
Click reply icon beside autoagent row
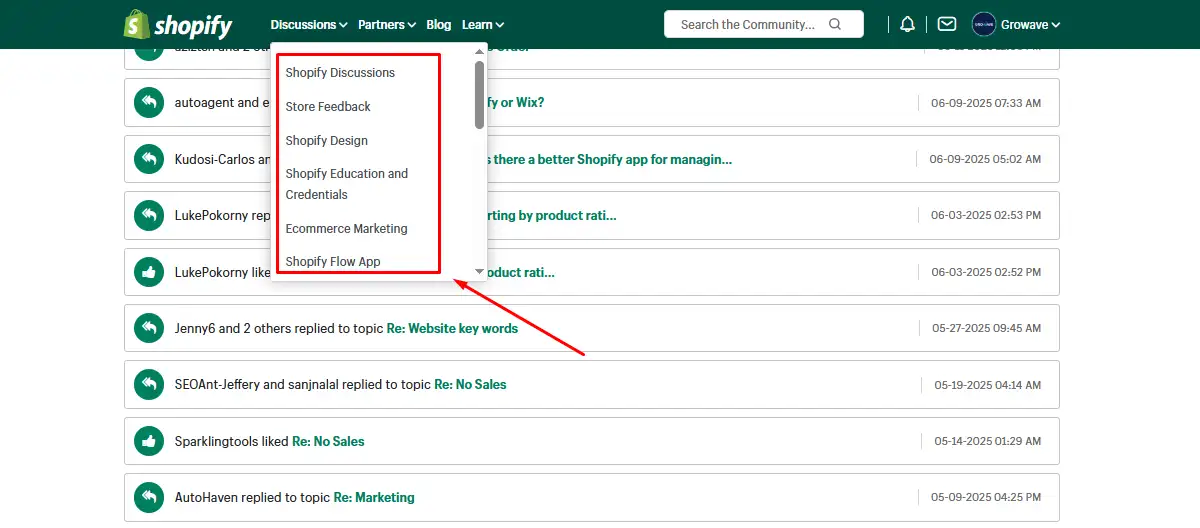[x=149, y=102]
